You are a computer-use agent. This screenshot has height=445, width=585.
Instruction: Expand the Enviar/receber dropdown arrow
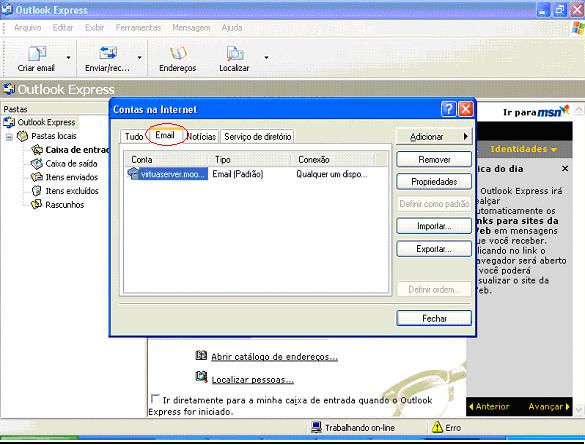(140, 58)
